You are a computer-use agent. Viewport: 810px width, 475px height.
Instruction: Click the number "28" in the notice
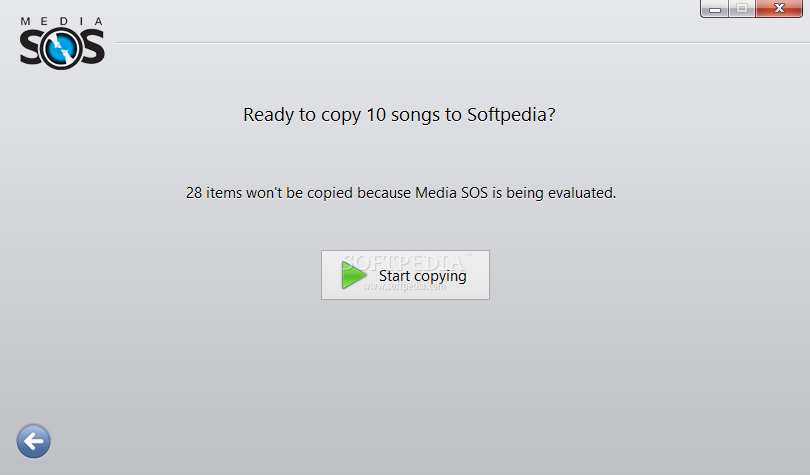point(194,193)
